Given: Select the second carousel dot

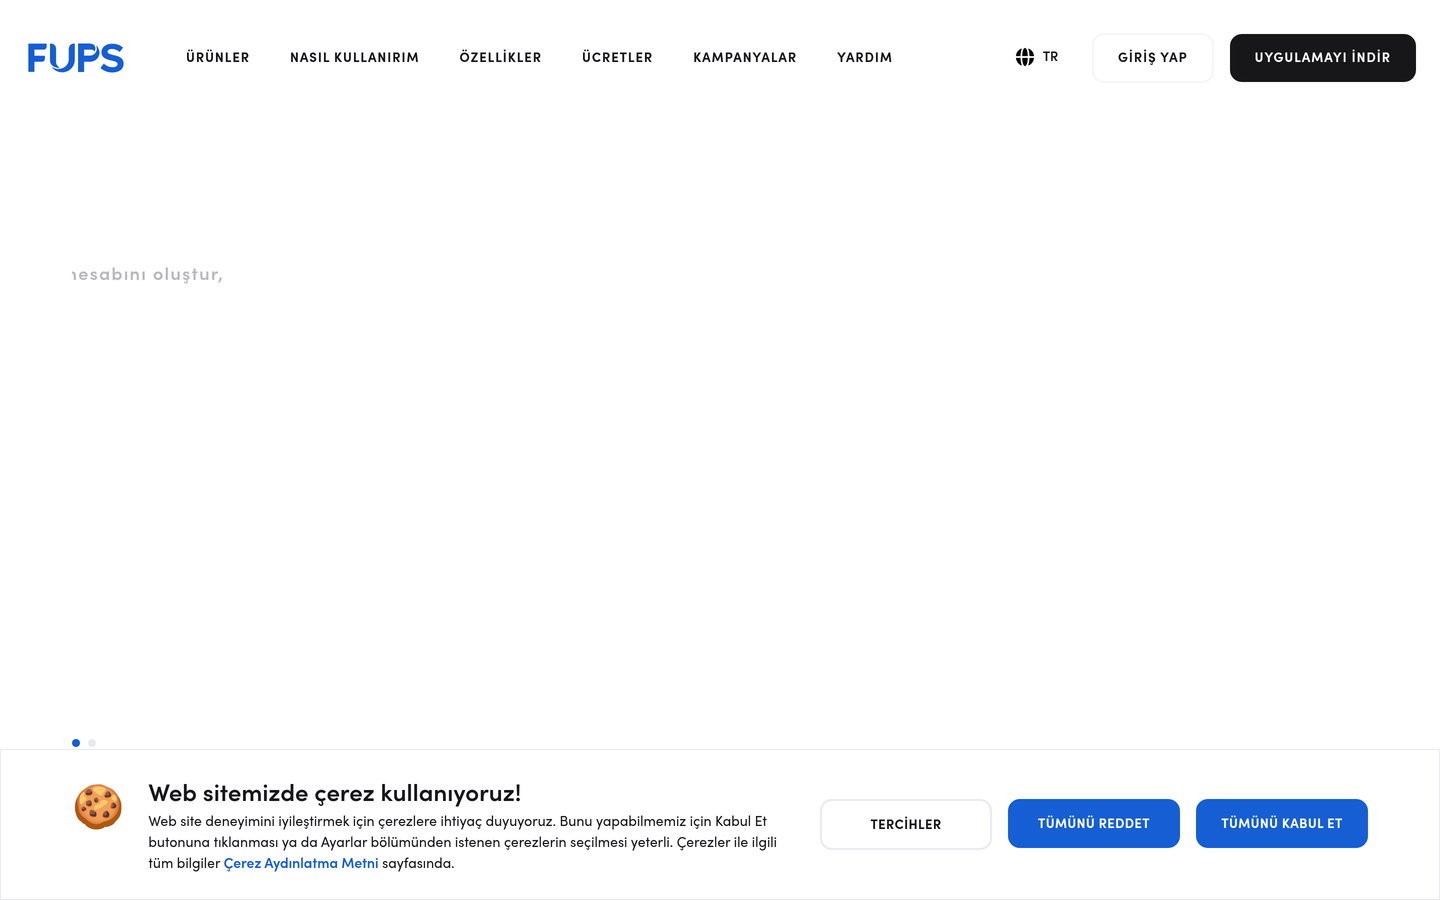Looking at the screenshot, I should (x=92, y=743).
